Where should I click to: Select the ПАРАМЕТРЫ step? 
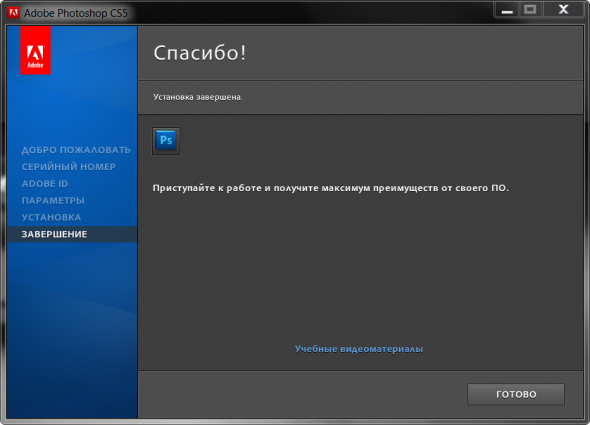click(x=53, y=201)
